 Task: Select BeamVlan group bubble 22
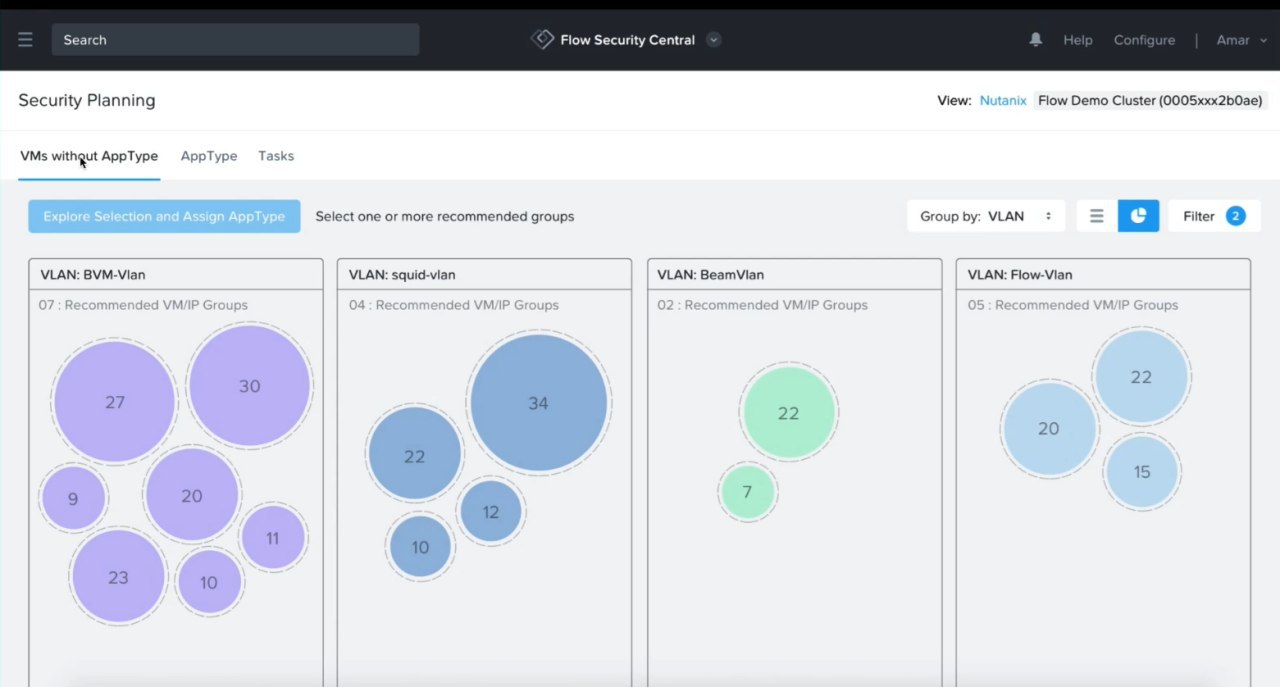[x=788, y=413]
